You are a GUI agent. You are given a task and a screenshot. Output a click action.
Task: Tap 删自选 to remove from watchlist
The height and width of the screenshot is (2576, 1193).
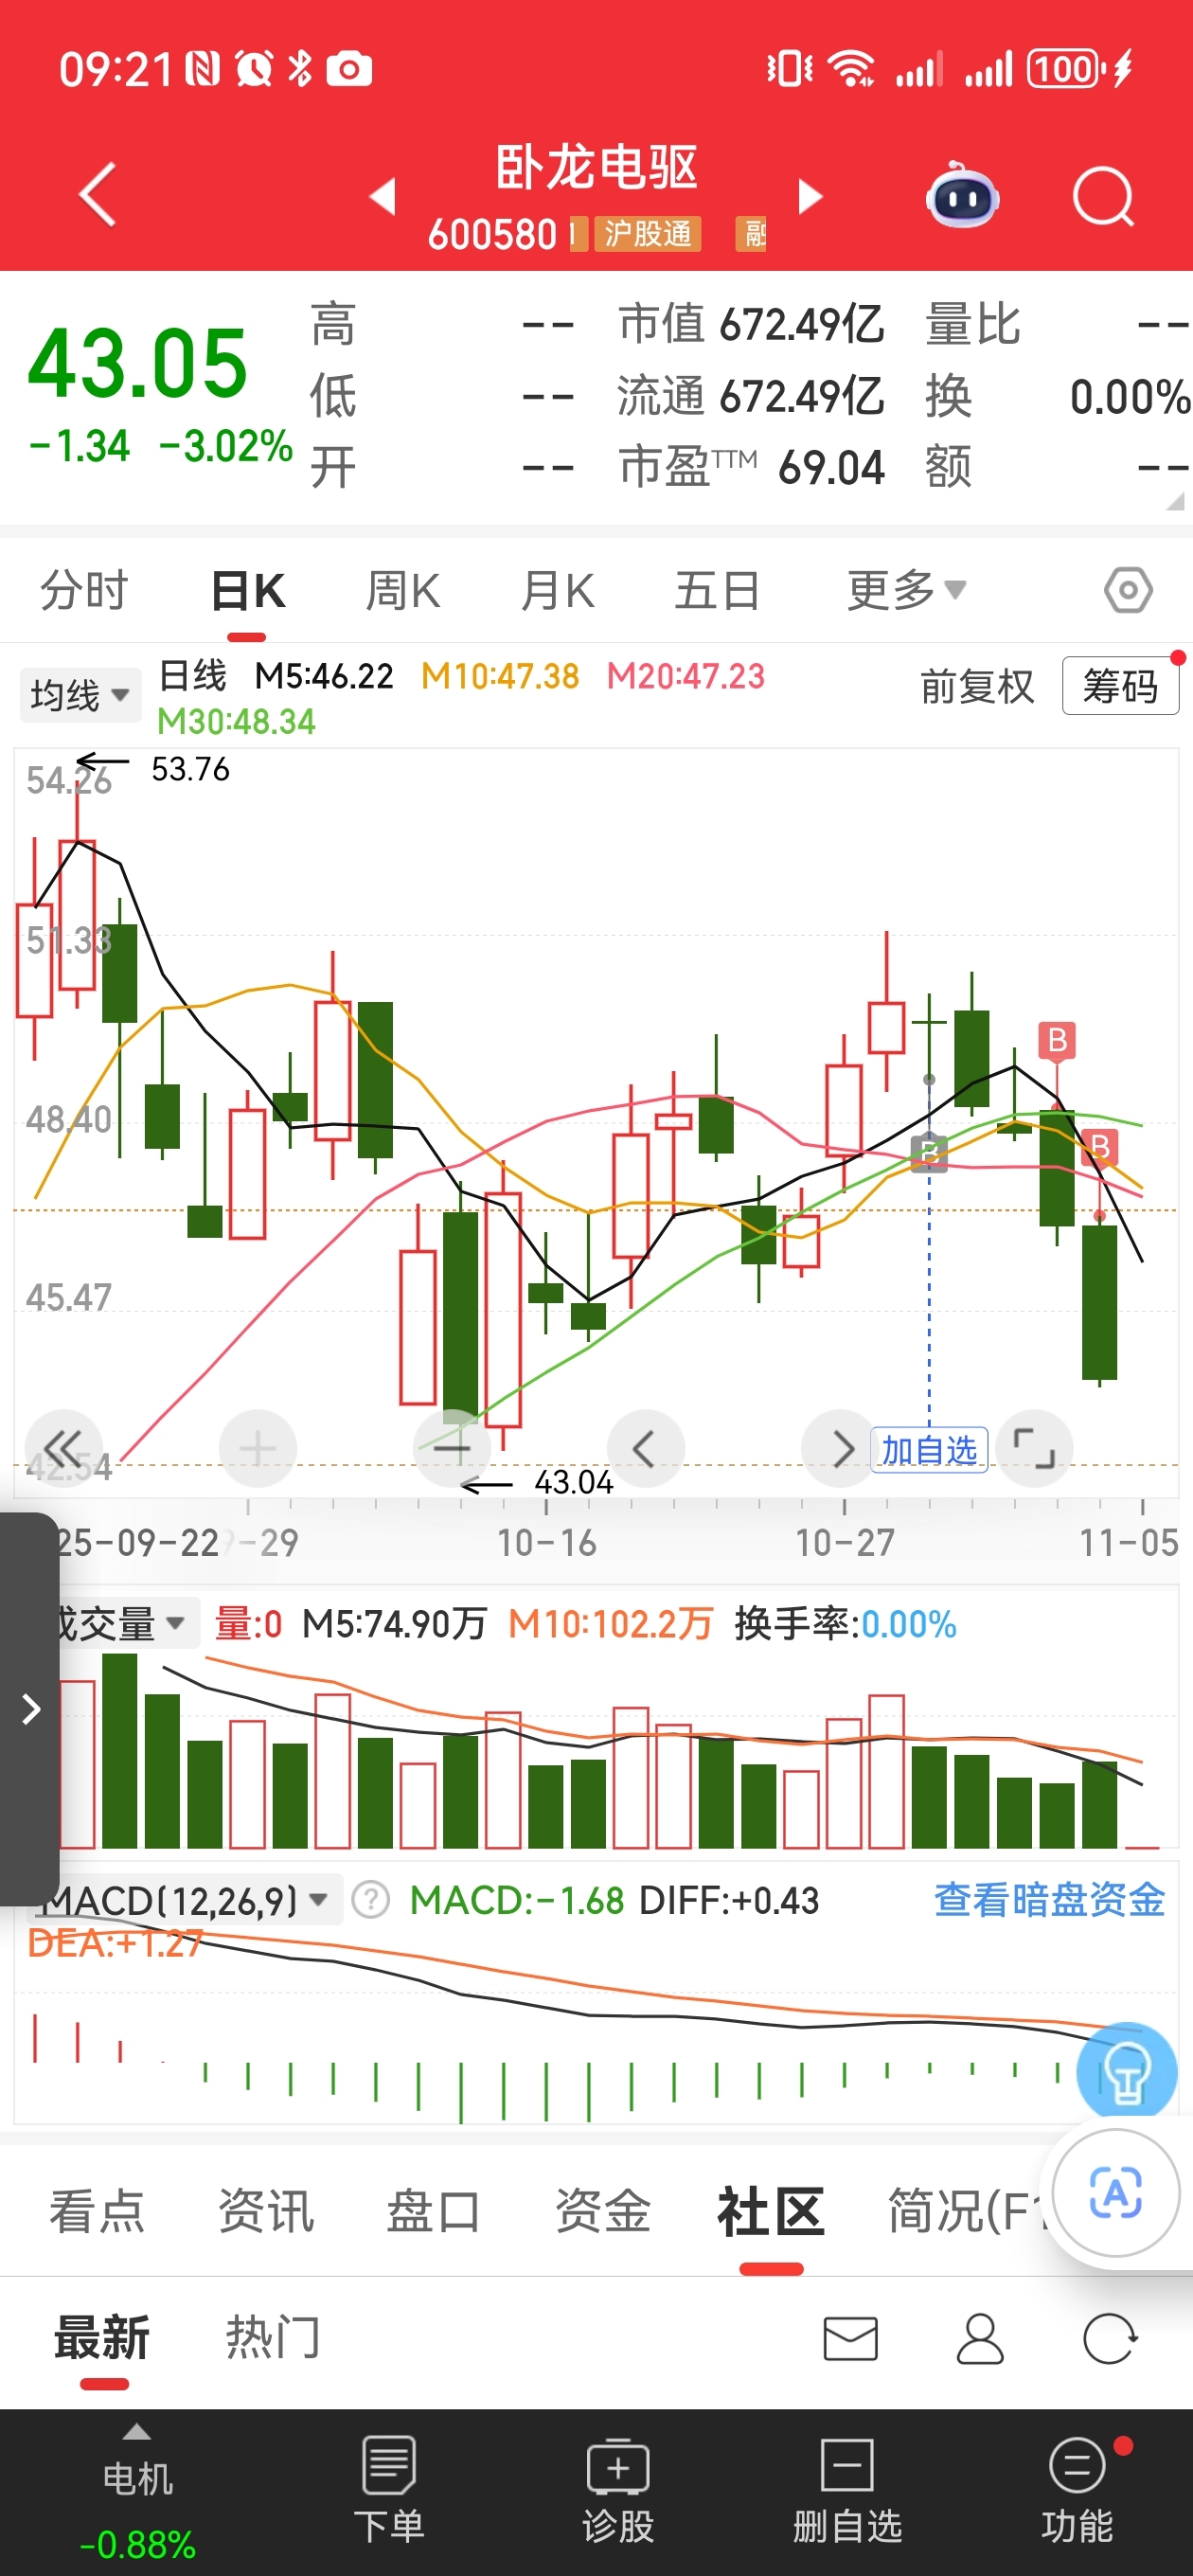pos(847,2490)
